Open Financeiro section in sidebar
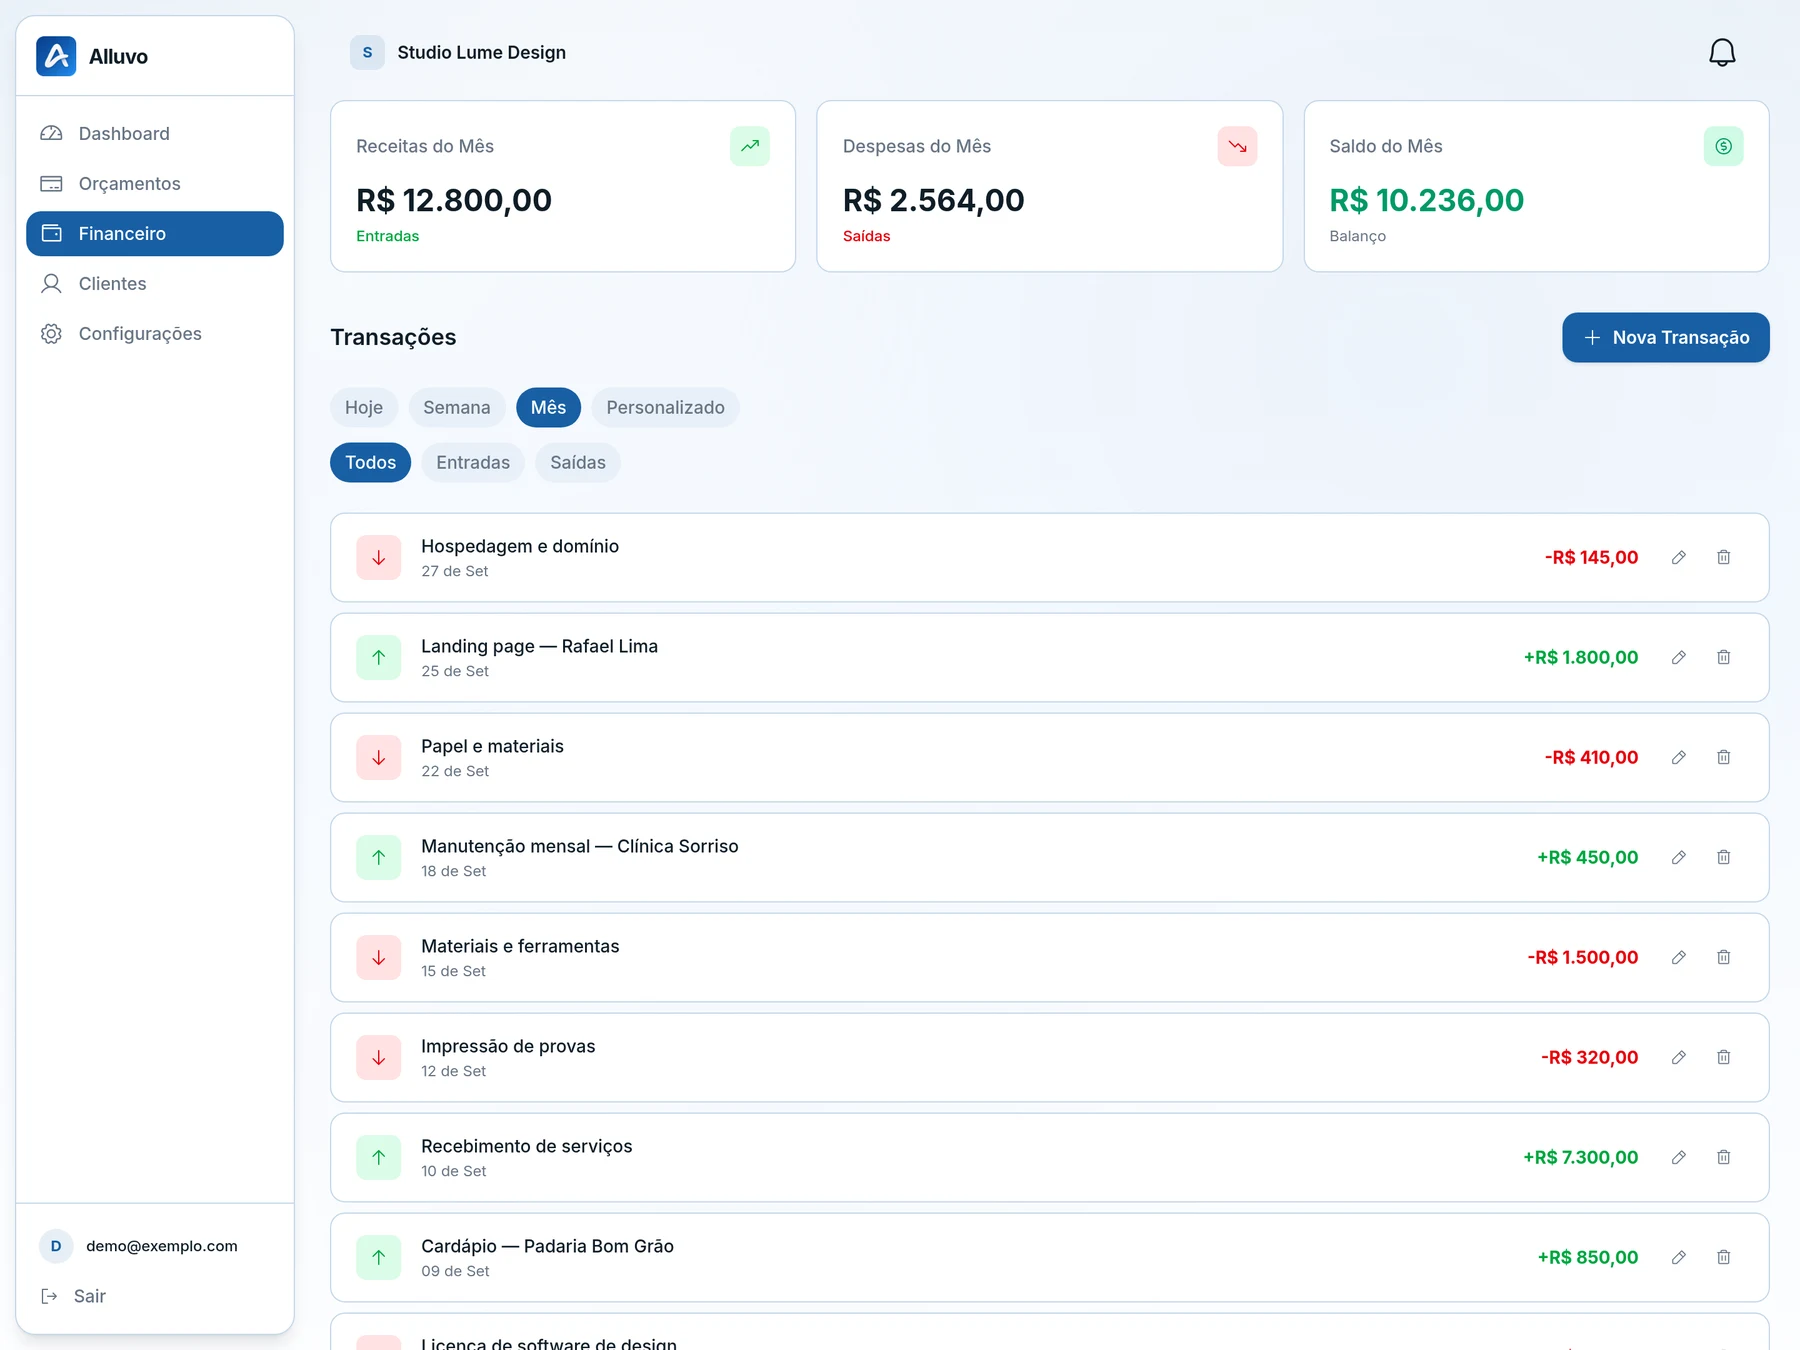This screenshot has width=1800, height=1350. click(155, 234)
